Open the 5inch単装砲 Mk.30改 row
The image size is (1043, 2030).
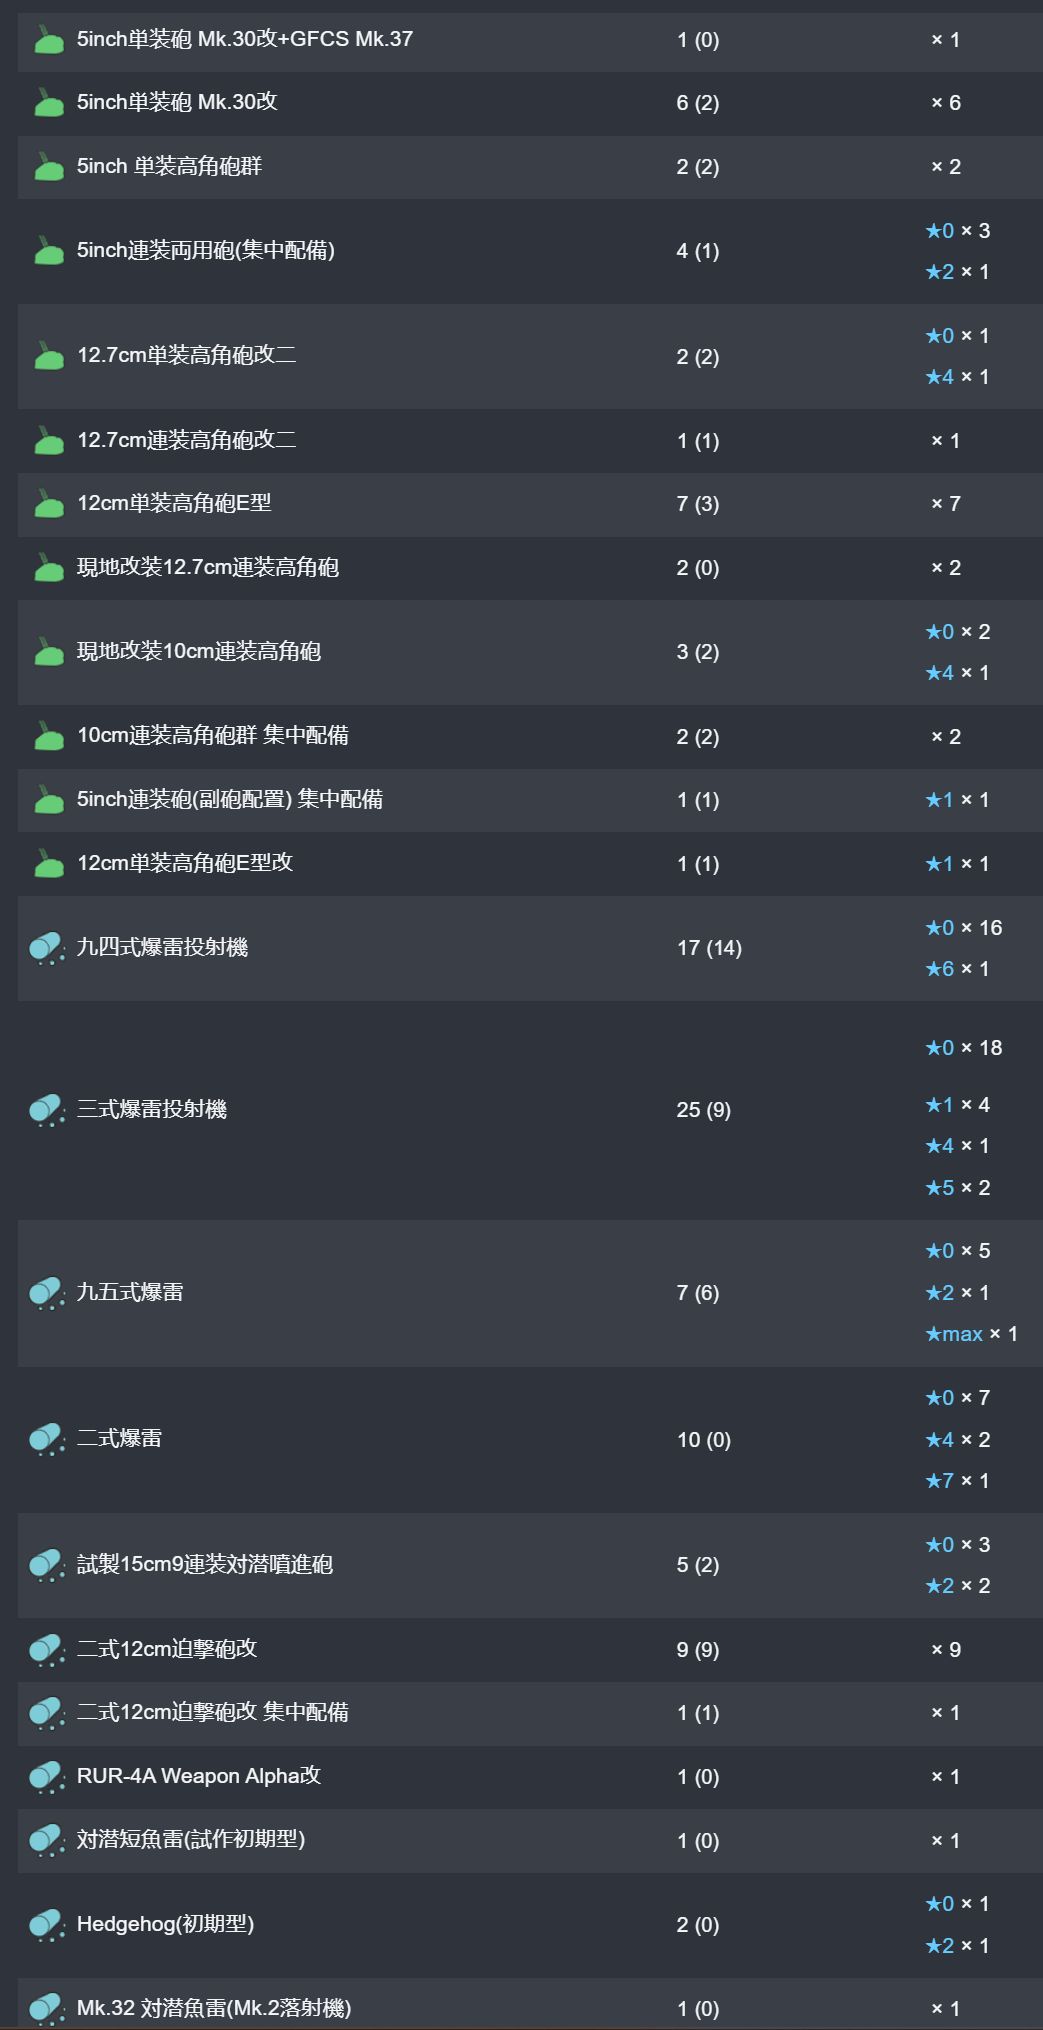click(530, 103)
